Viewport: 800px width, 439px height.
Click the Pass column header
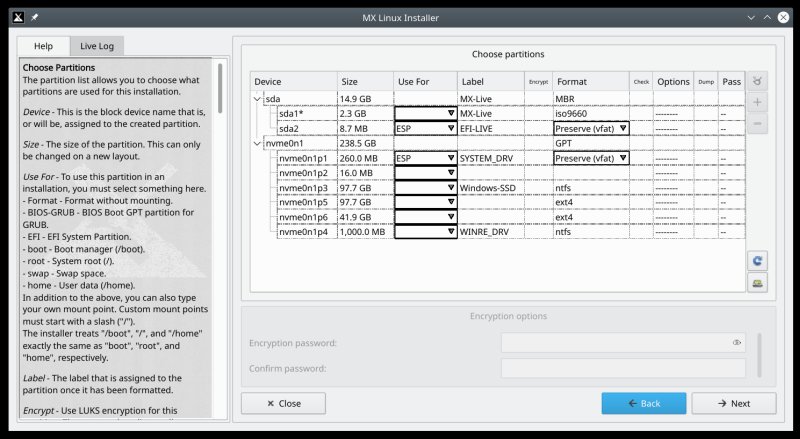731,82
